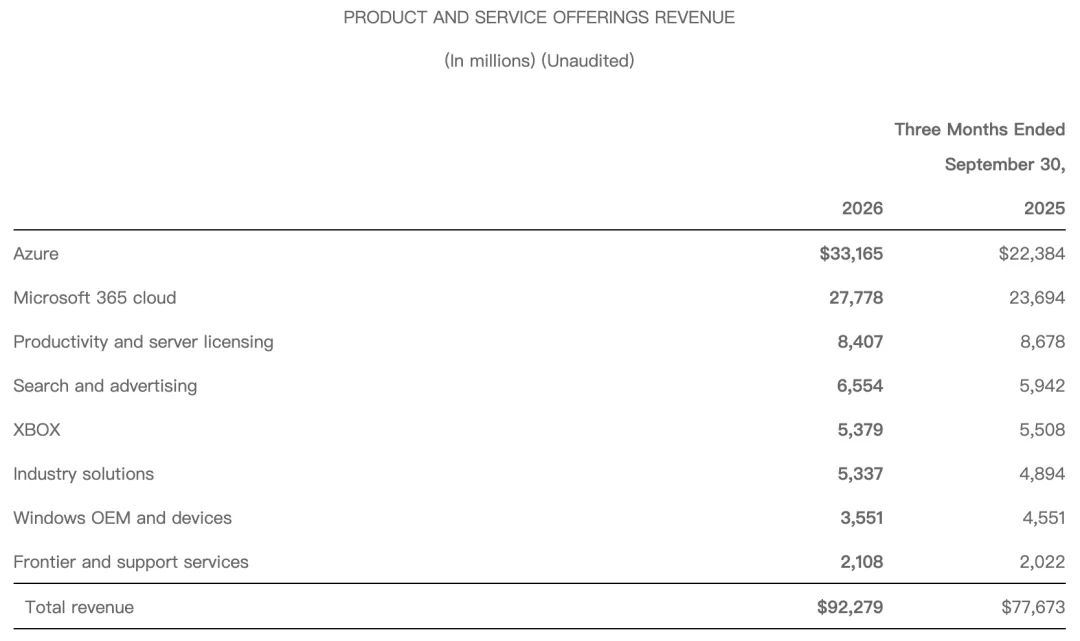Select the 'XBOX' row label

tap(37, 430)
